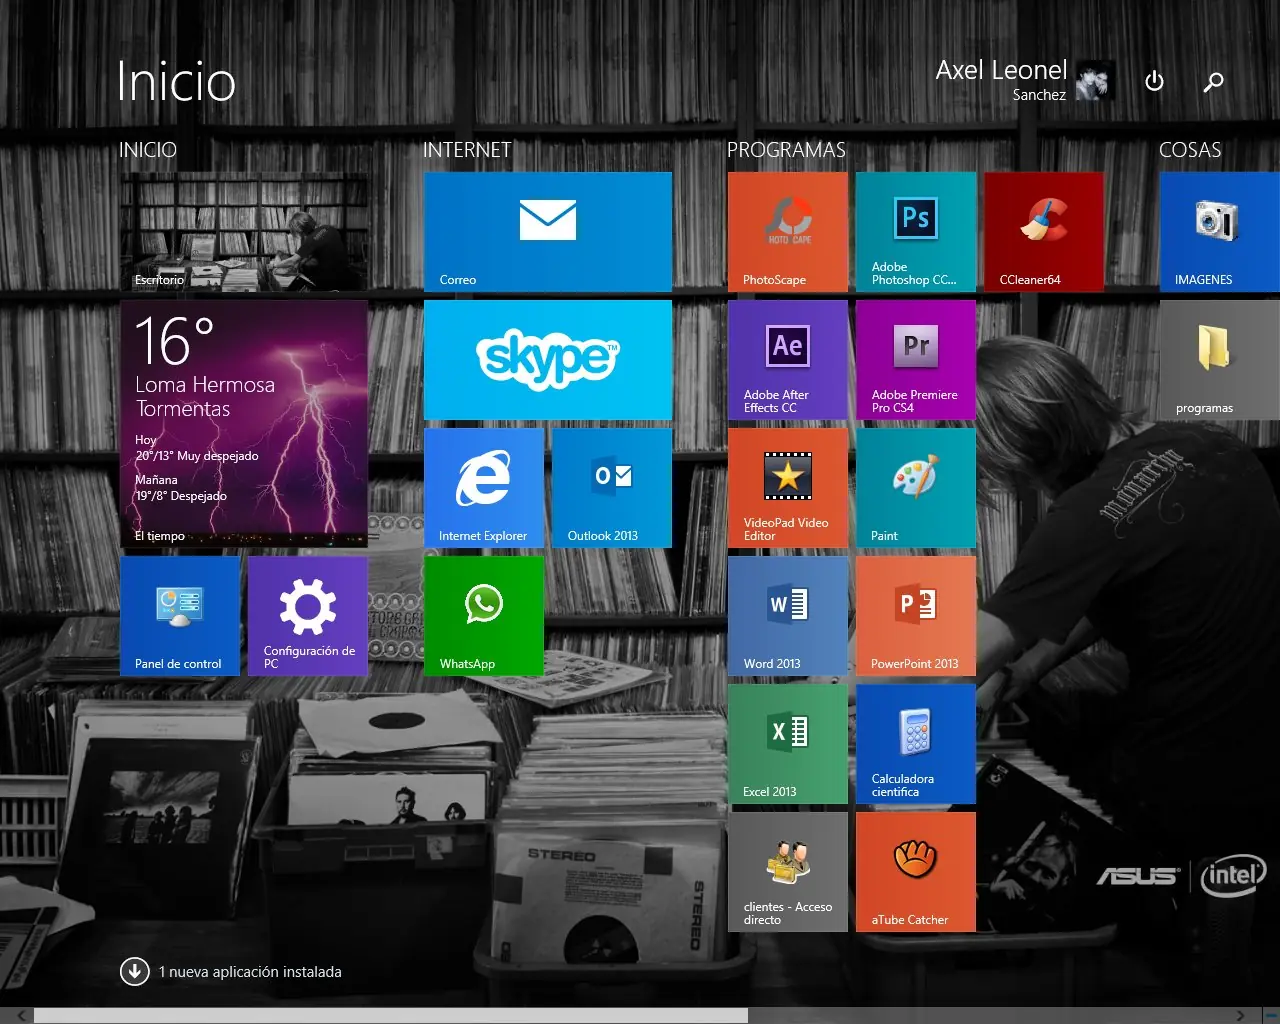1280x1024 pixels.
Task: Select the COSAS group heading
Action: coord(1190,150)
